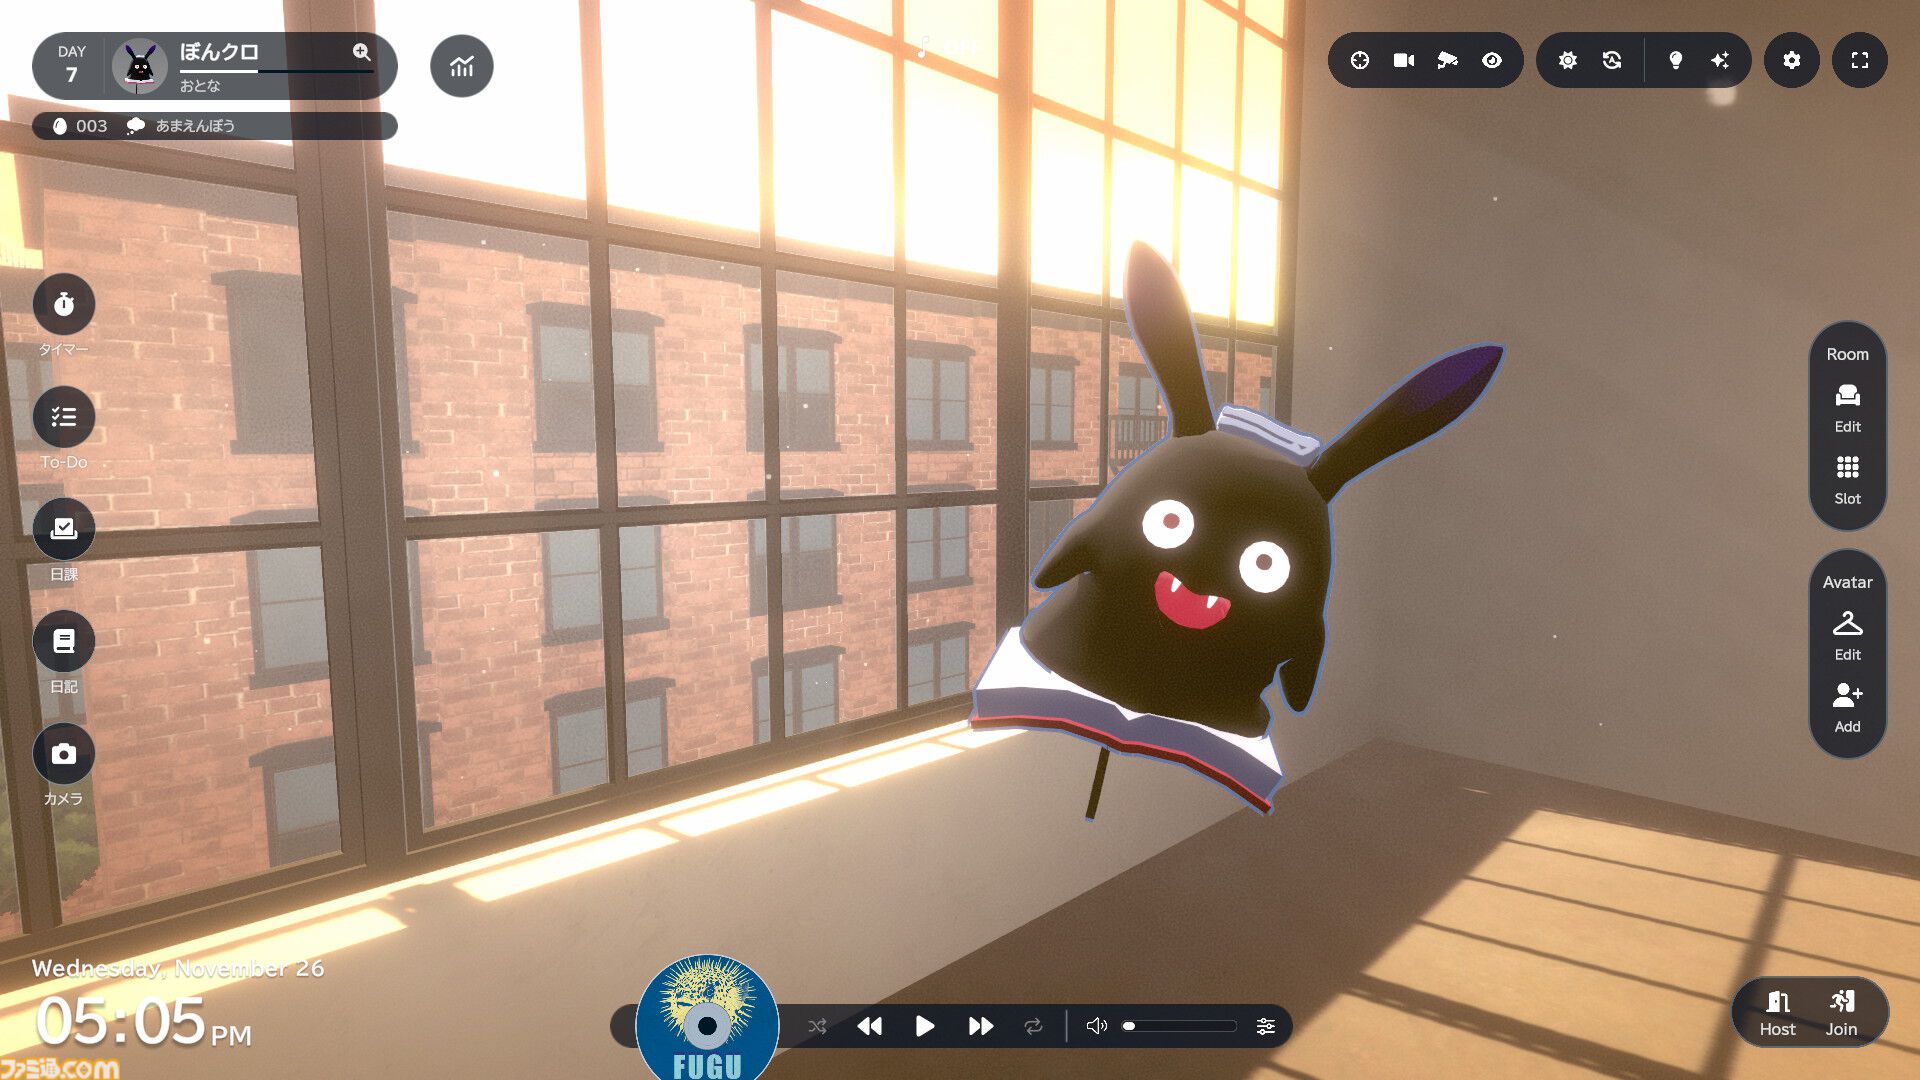Click the Host button
Image resolution: width=1920 pixels, height=1080 pixels.
tap(1777, 1013)
